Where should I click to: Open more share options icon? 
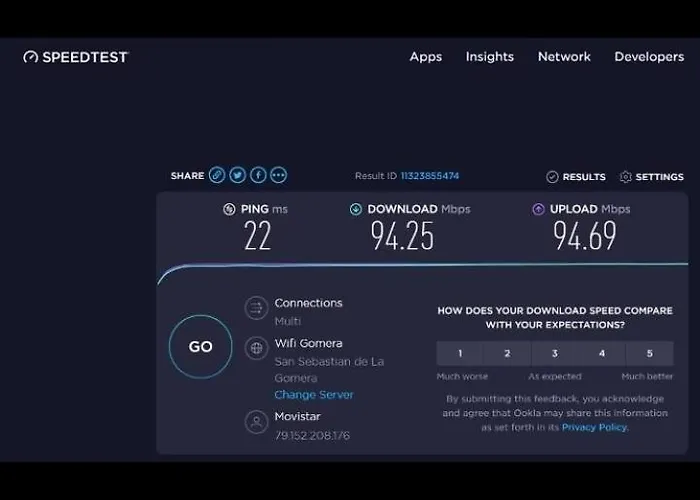[x=278, y=175]
